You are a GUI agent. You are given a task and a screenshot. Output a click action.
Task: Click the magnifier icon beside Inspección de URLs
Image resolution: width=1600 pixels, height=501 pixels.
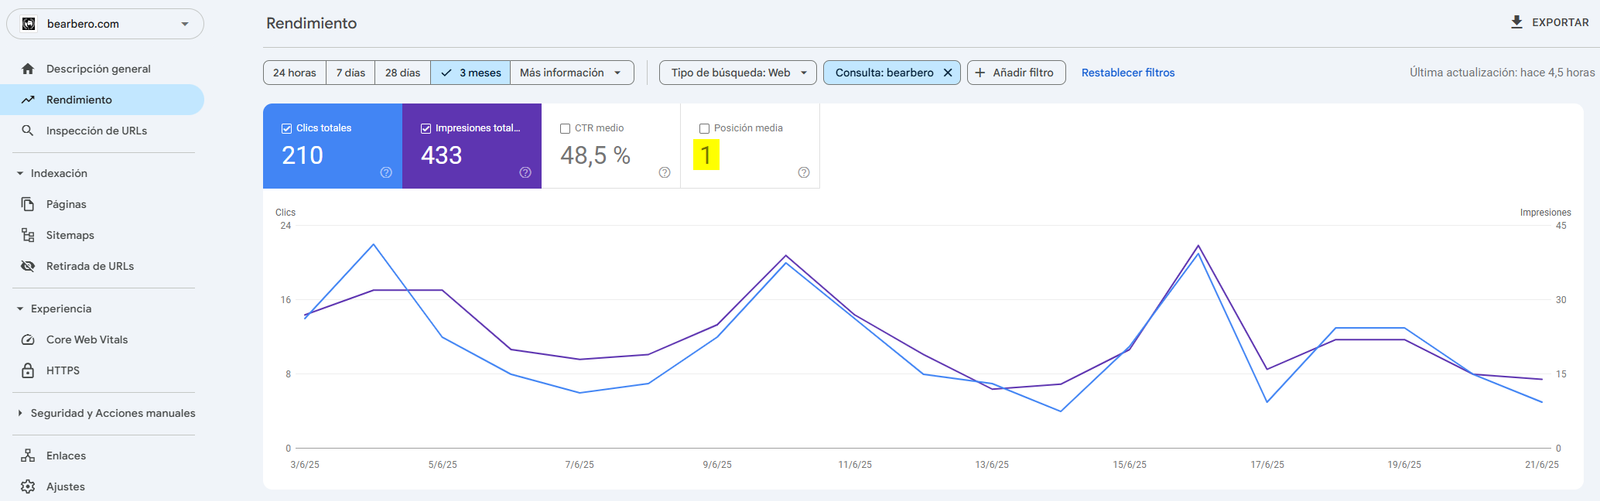[x=28, y=131]
